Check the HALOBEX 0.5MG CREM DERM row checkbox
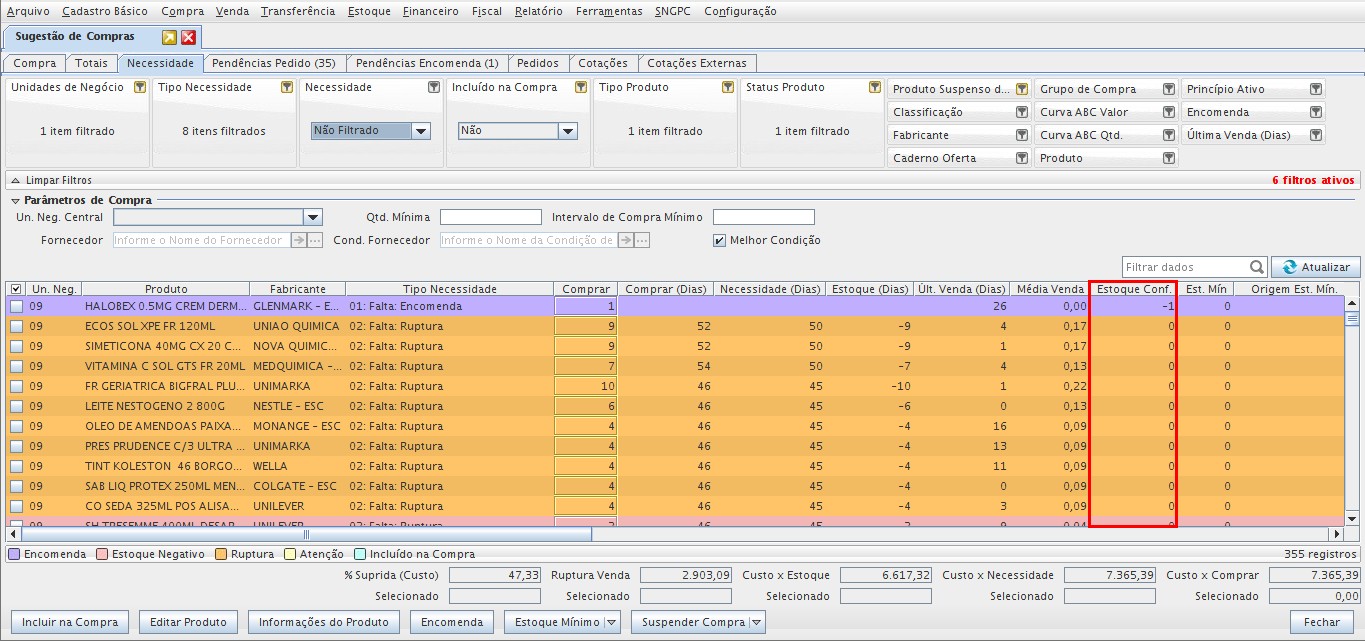 point(16,306)
